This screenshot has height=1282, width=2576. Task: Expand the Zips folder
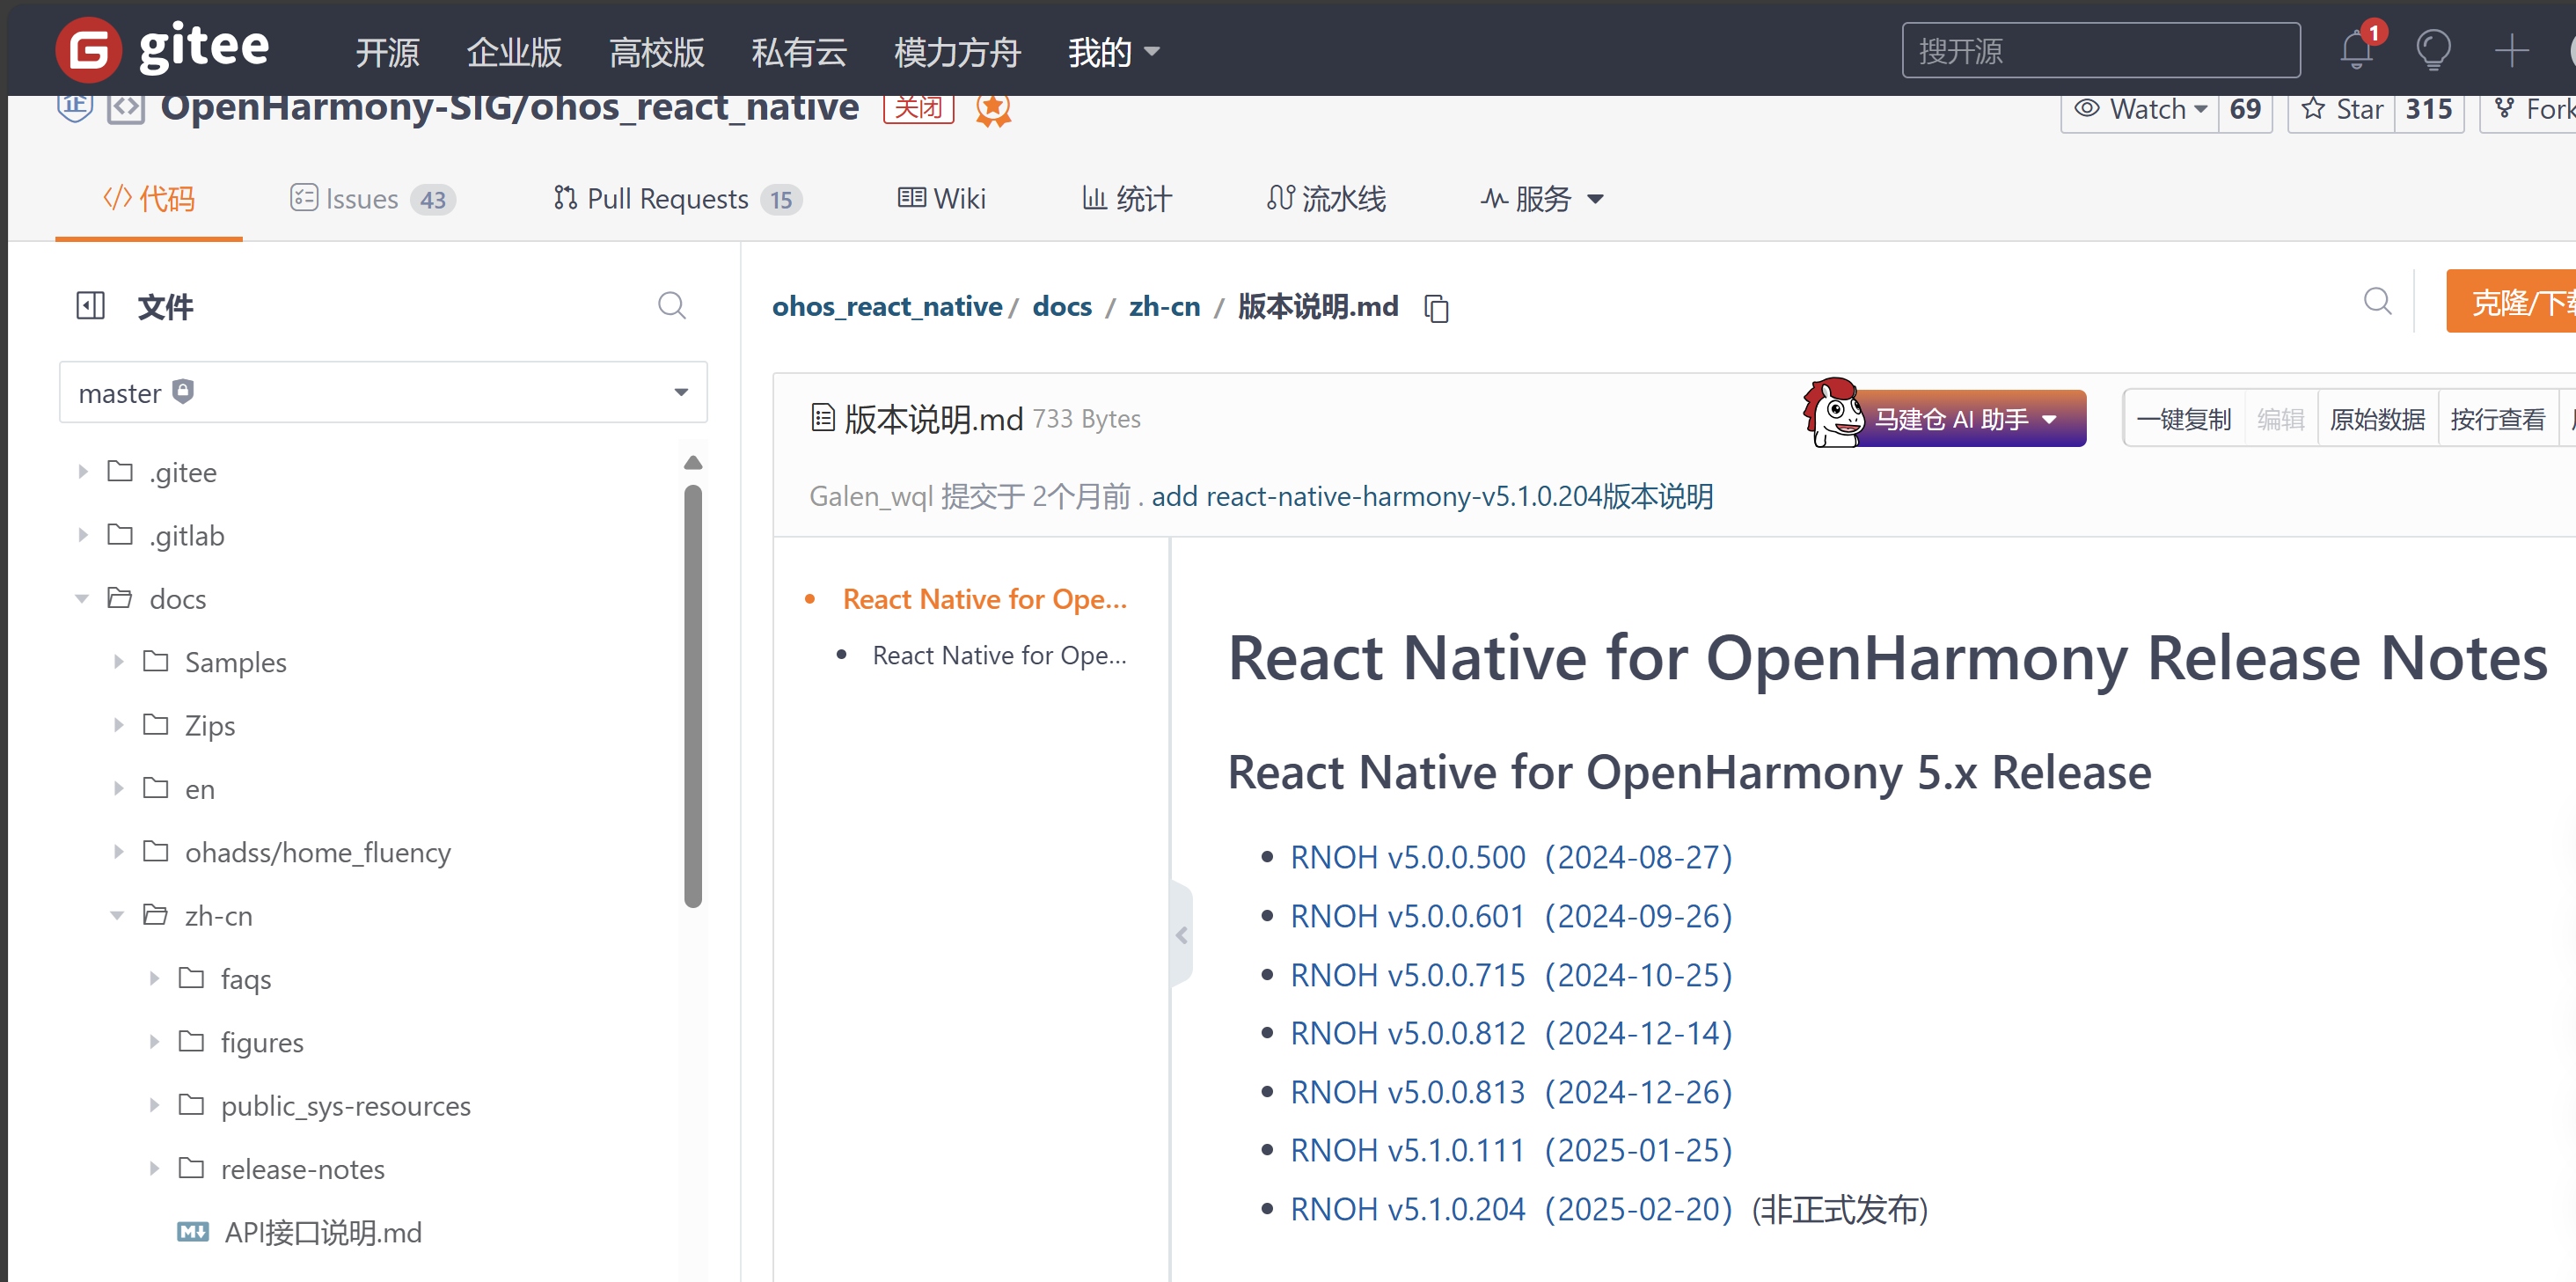[118, 725]
